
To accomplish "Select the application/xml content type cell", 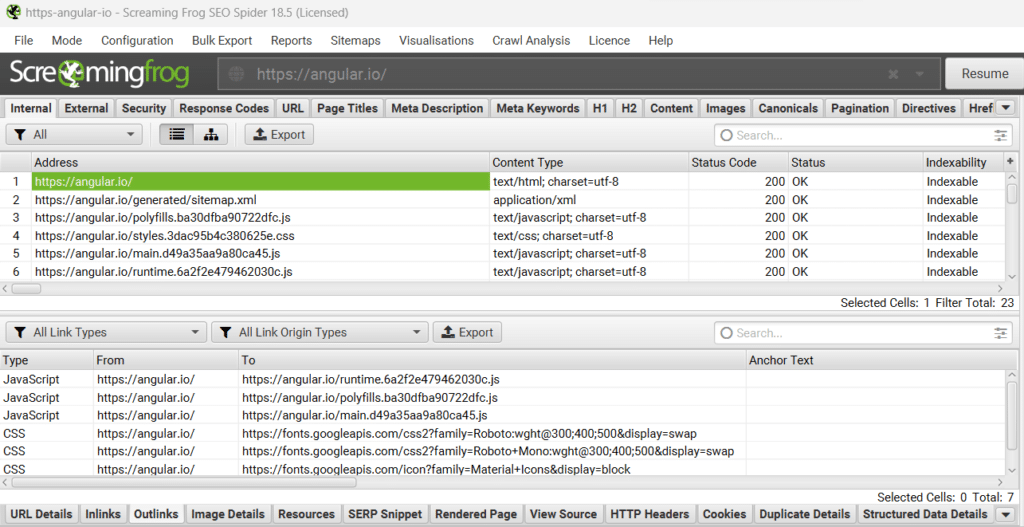I will (589, 200).
